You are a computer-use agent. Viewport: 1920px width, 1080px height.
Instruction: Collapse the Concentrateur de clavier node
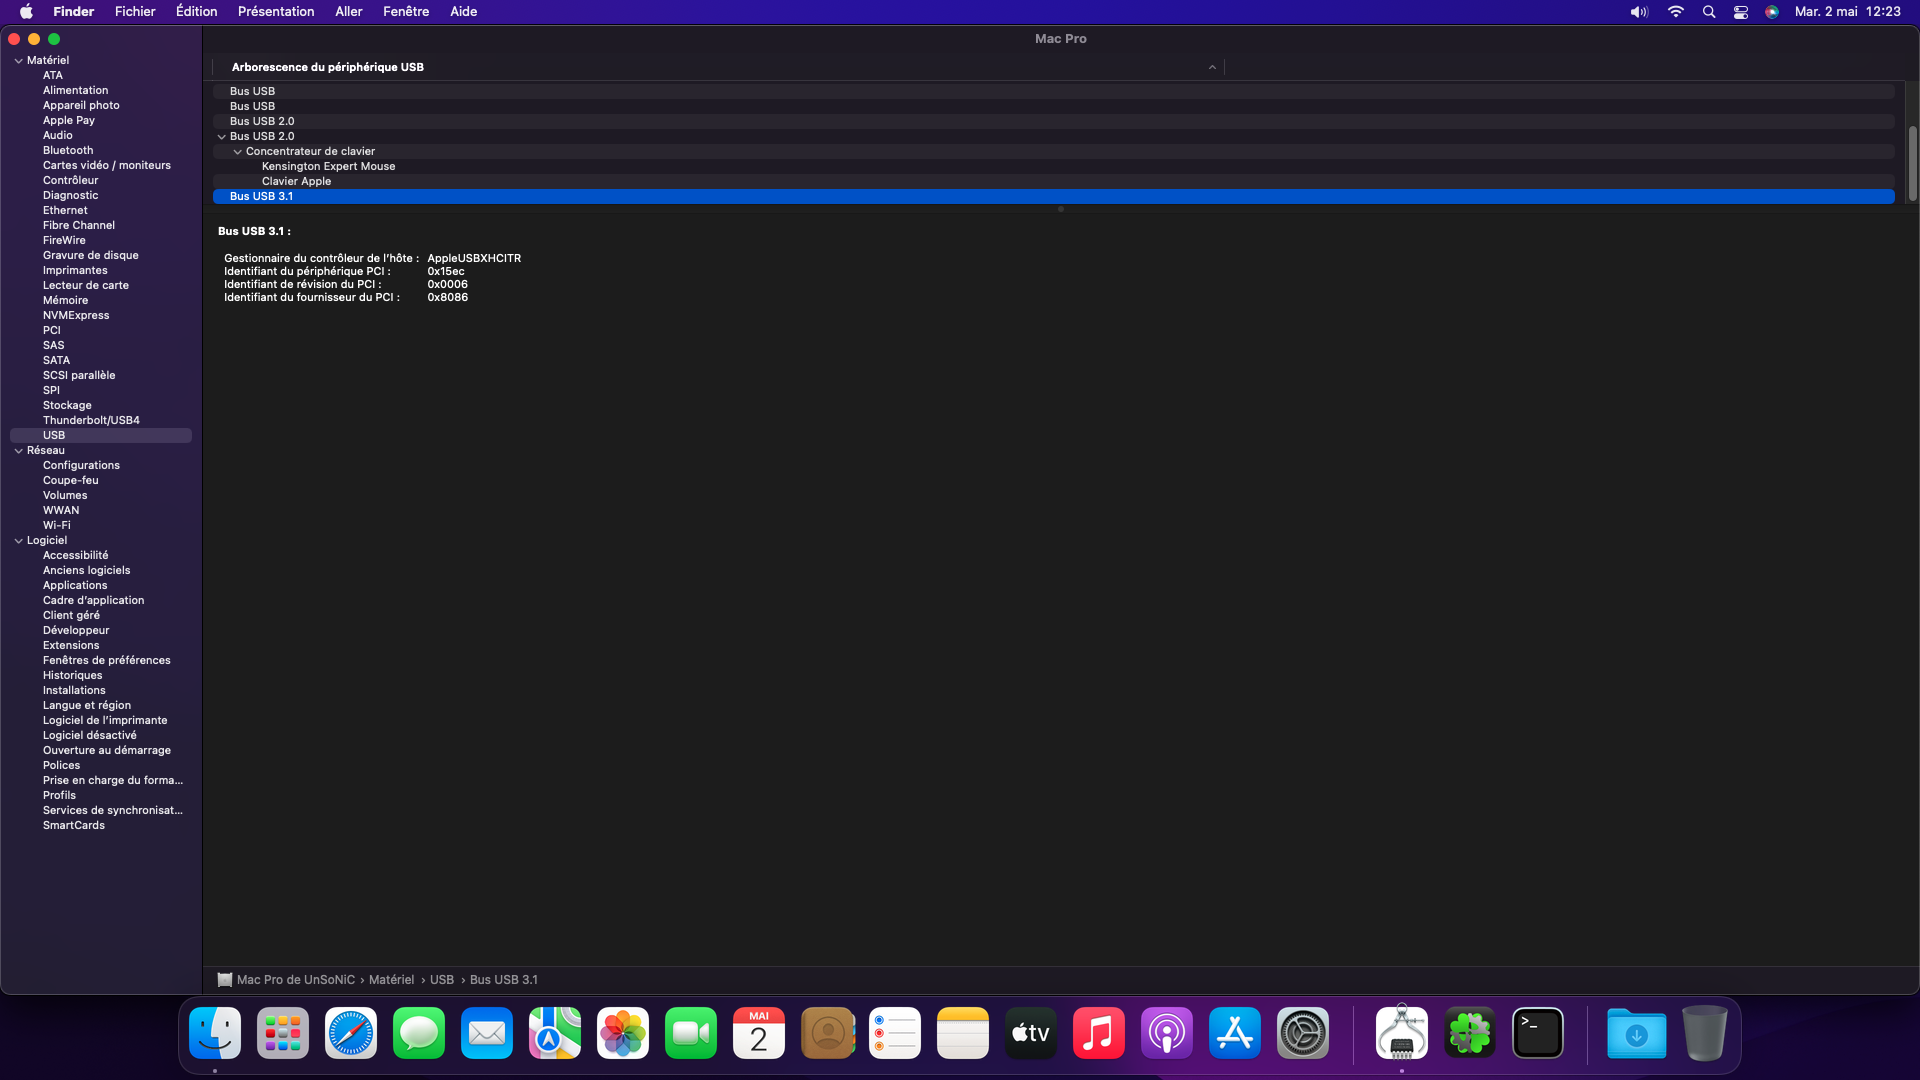point(238,152)
